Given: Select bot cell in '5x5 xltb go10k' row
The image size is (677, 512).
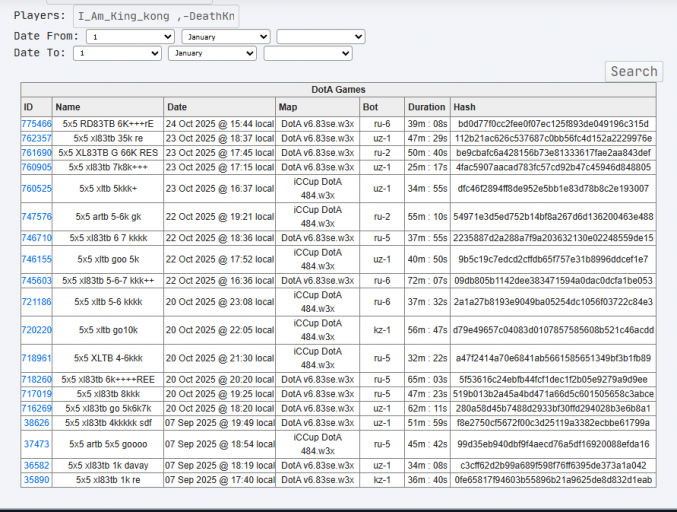Looking at the screenshot, I should [x=382, y=330].
